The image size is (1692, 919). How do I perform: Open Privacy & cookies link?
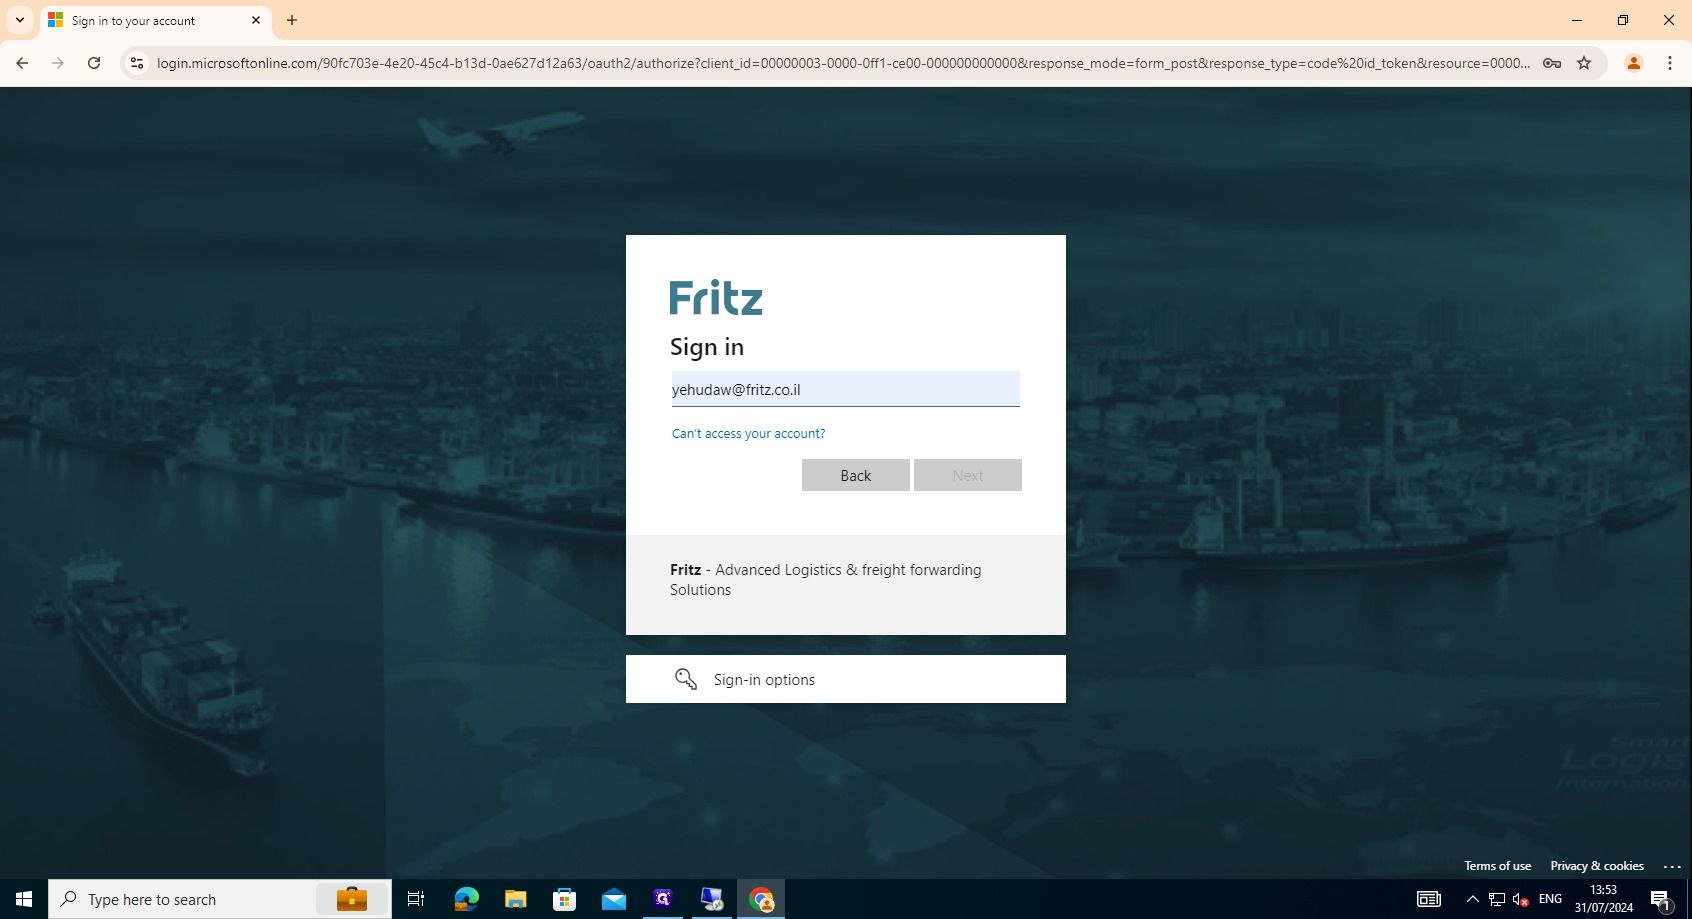pos(1597,866)
